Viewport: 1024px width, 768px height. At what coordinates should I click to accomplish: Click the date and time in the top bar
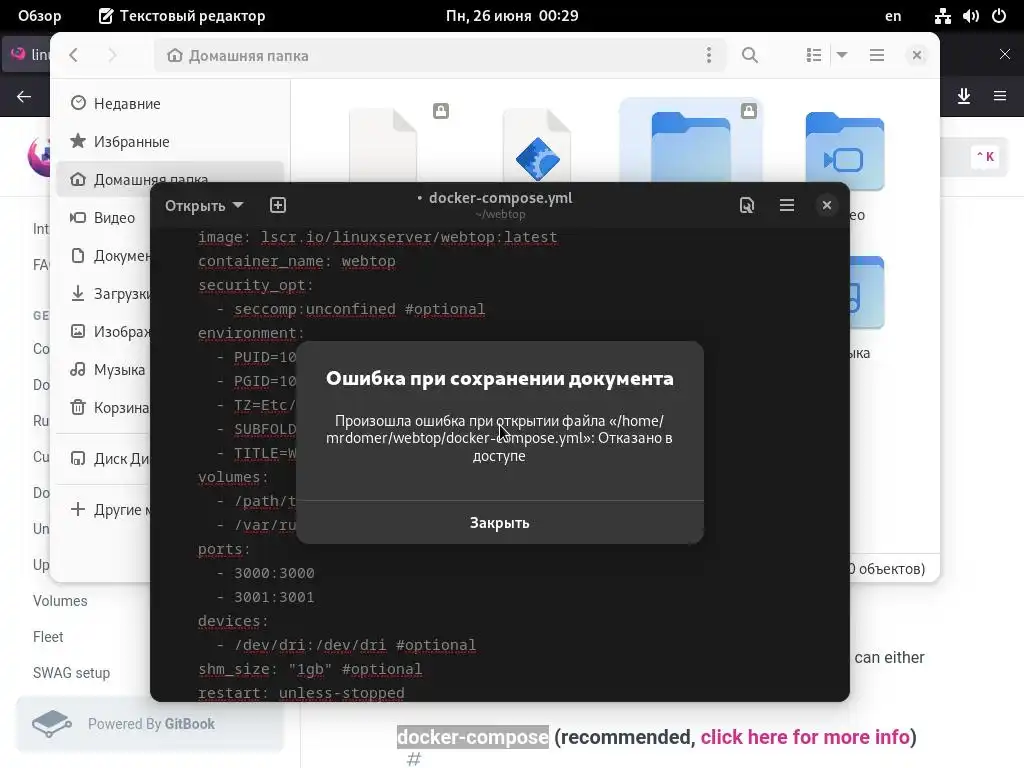(512, 16)
